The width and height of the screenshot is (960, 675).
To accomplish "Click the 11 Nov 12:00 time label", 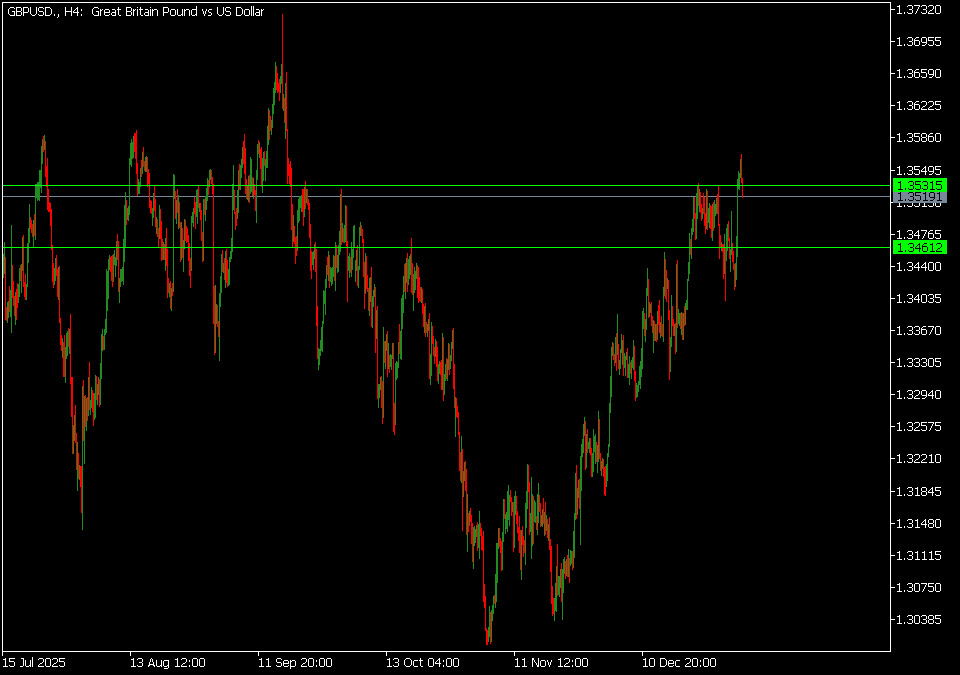I will point(551,662).
